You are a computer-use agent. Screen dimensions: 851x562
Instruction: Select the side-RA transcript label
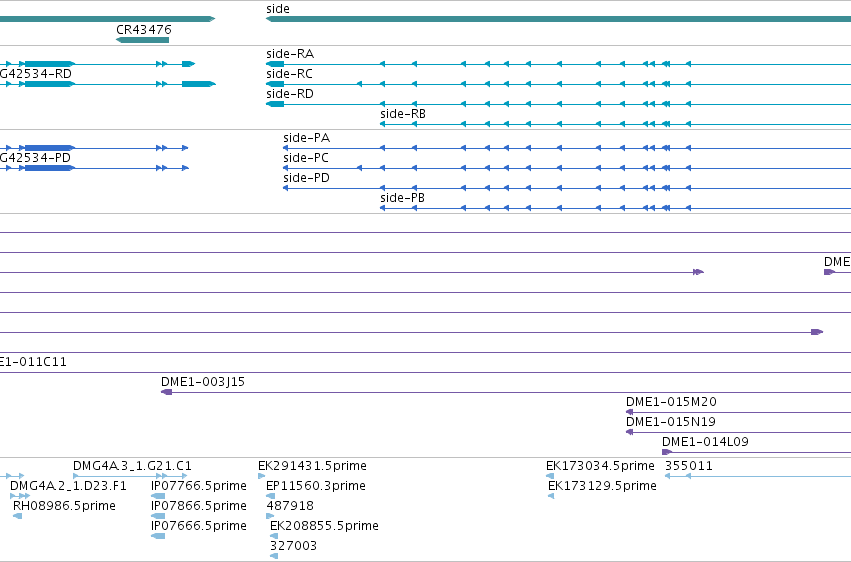tap(290, 54)
